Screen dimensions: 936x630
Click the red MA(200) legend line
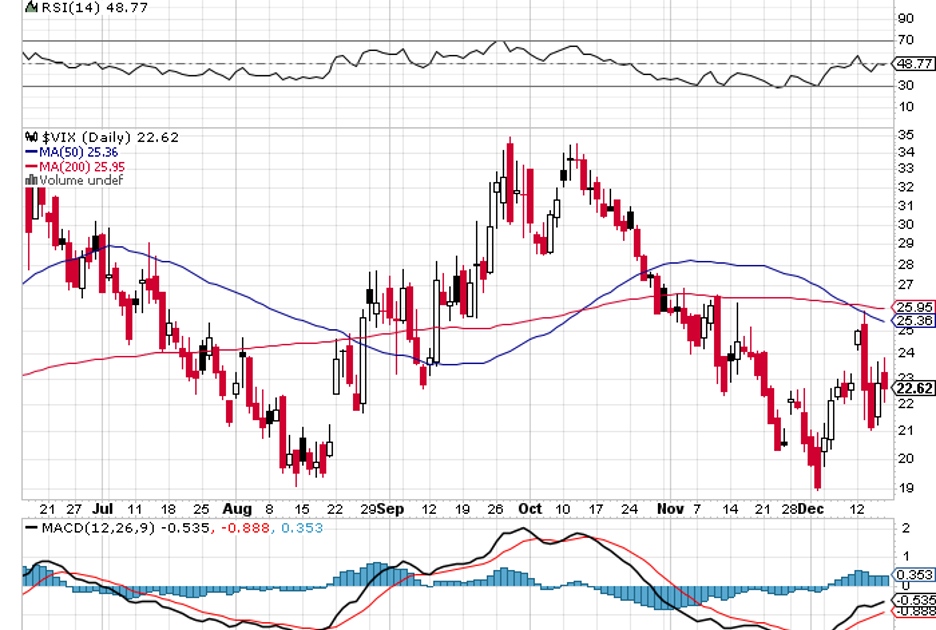(31, 166)
